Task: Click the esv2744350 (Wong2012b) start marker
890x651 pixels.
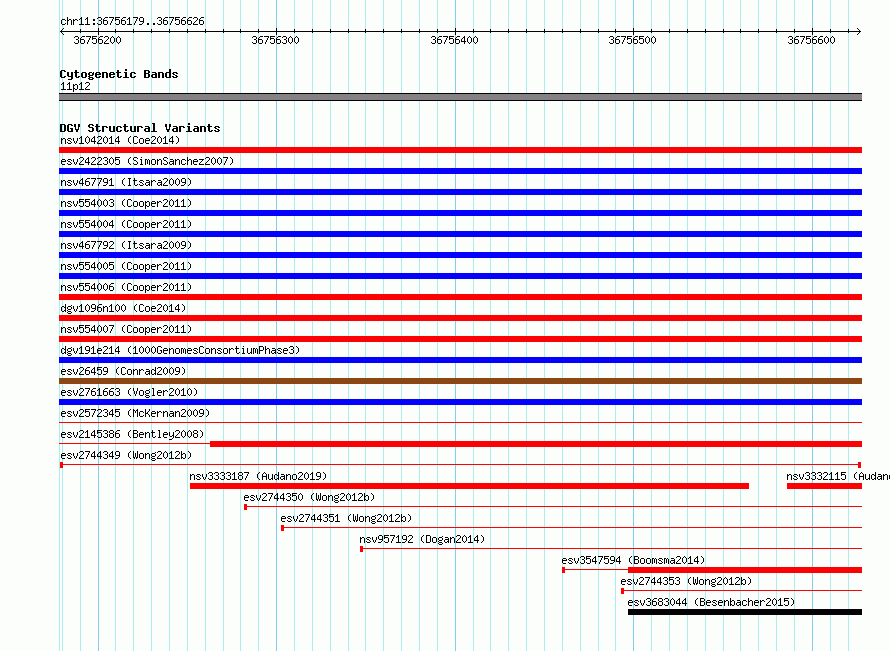Action: pyautogui.click(x=245, y=507)
